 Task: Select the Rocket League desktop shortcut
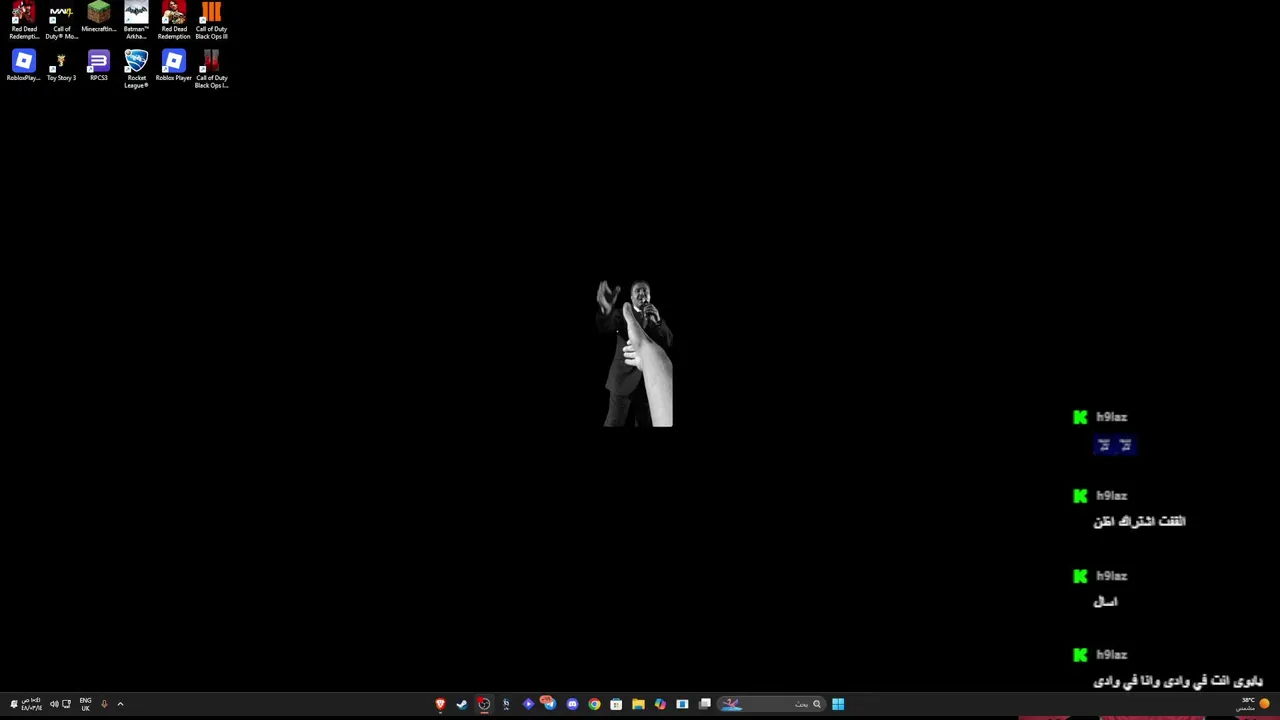point(136,69)
